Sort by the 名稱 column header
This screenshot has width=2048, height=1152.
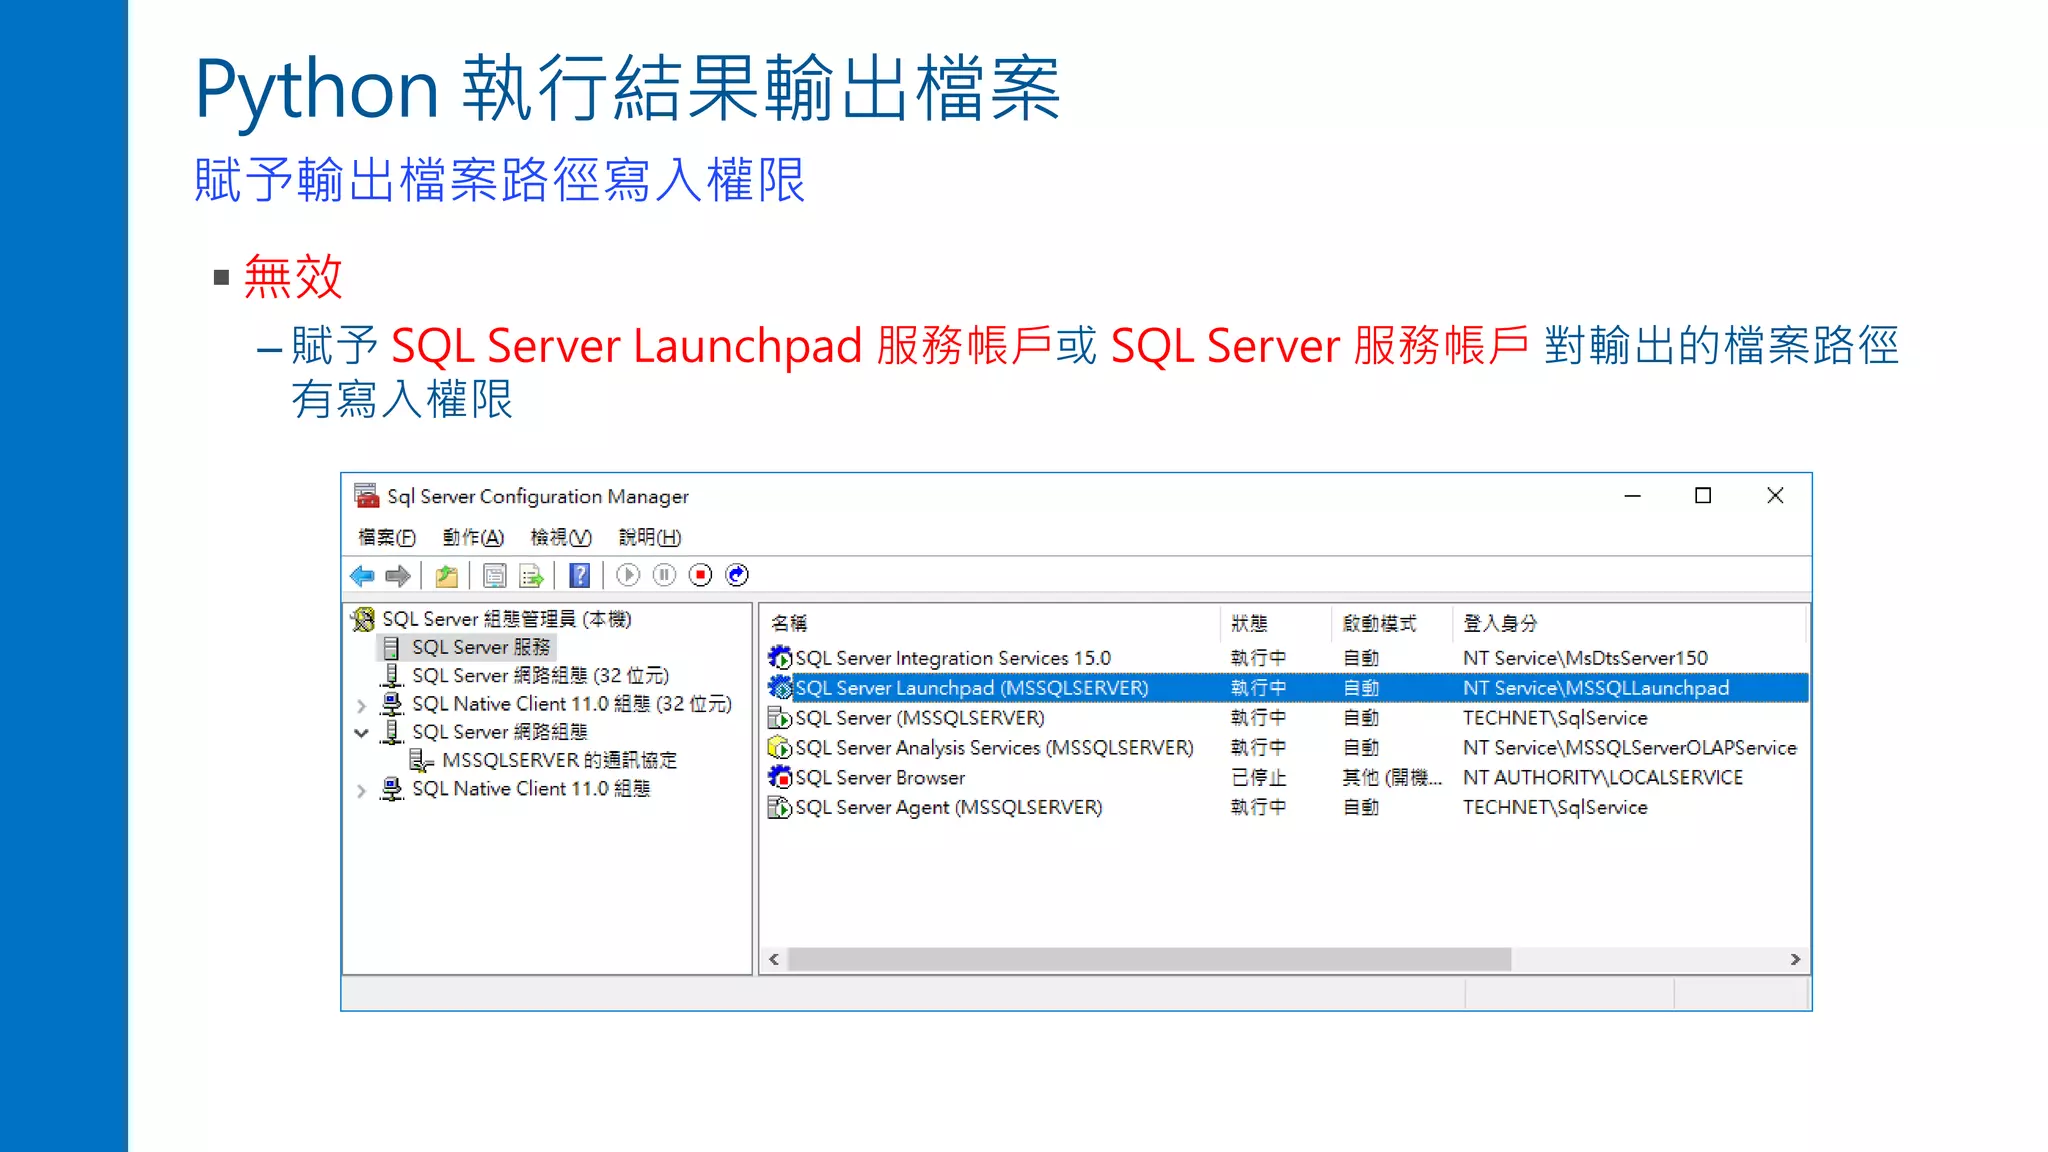click(x=990, y=623)
